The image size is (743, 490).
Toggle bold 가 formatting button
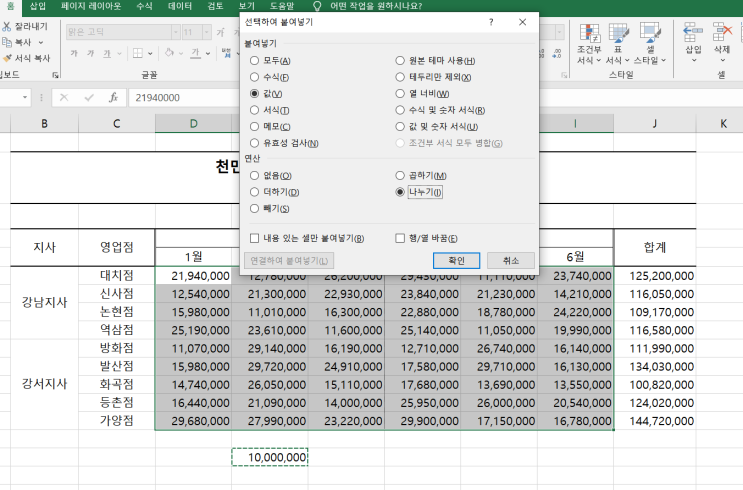[x=74, y=53]
